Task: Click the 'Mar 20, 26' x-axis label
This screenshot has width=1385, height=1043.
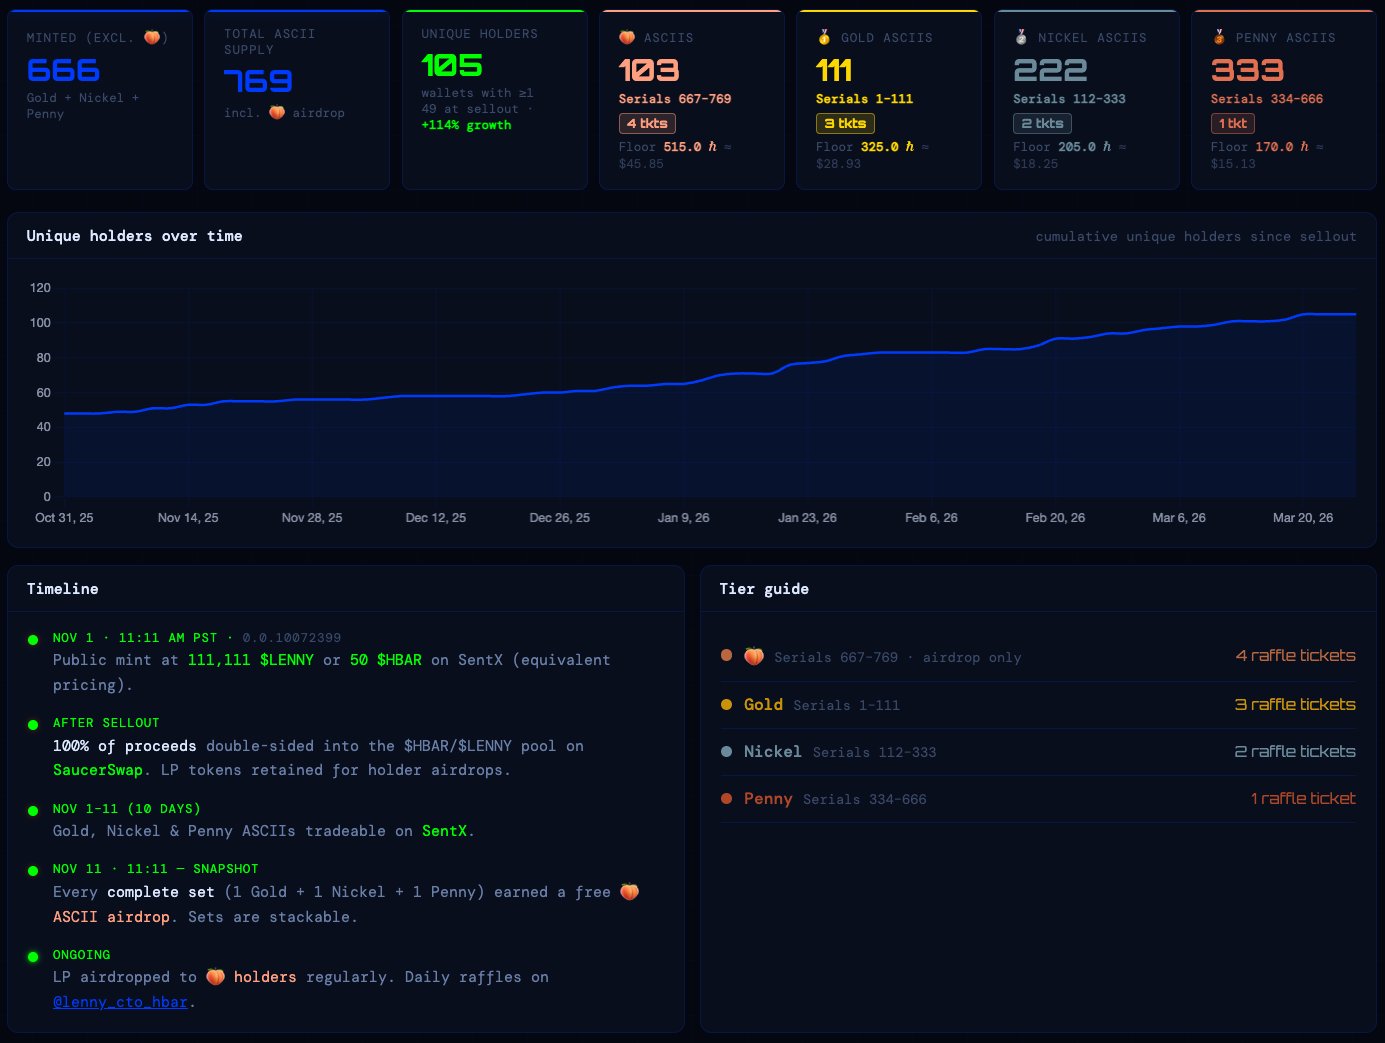Action: click(x=1302, y=518)
